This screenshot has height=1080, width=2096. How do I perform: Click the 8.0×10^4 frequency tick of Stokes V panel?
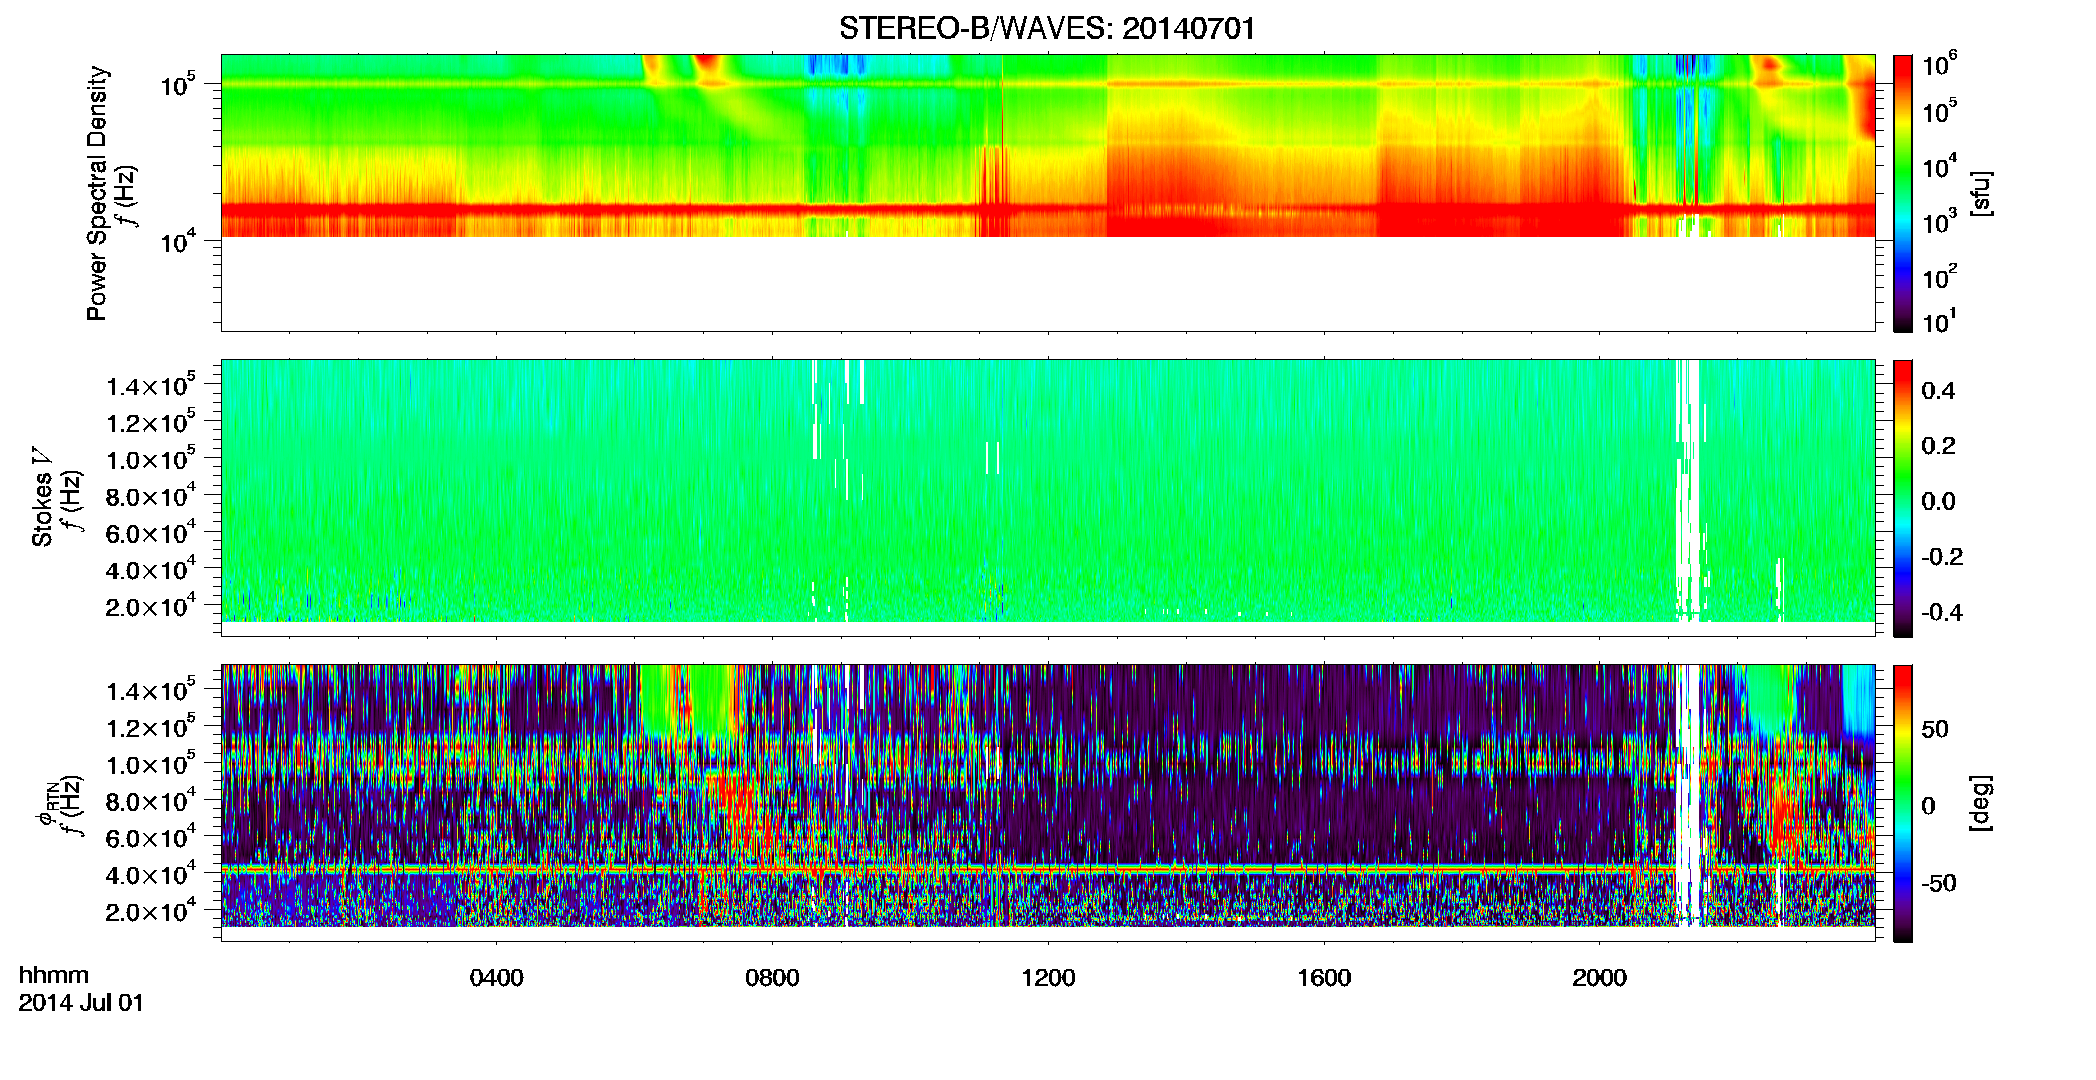[x=151, y=495]
